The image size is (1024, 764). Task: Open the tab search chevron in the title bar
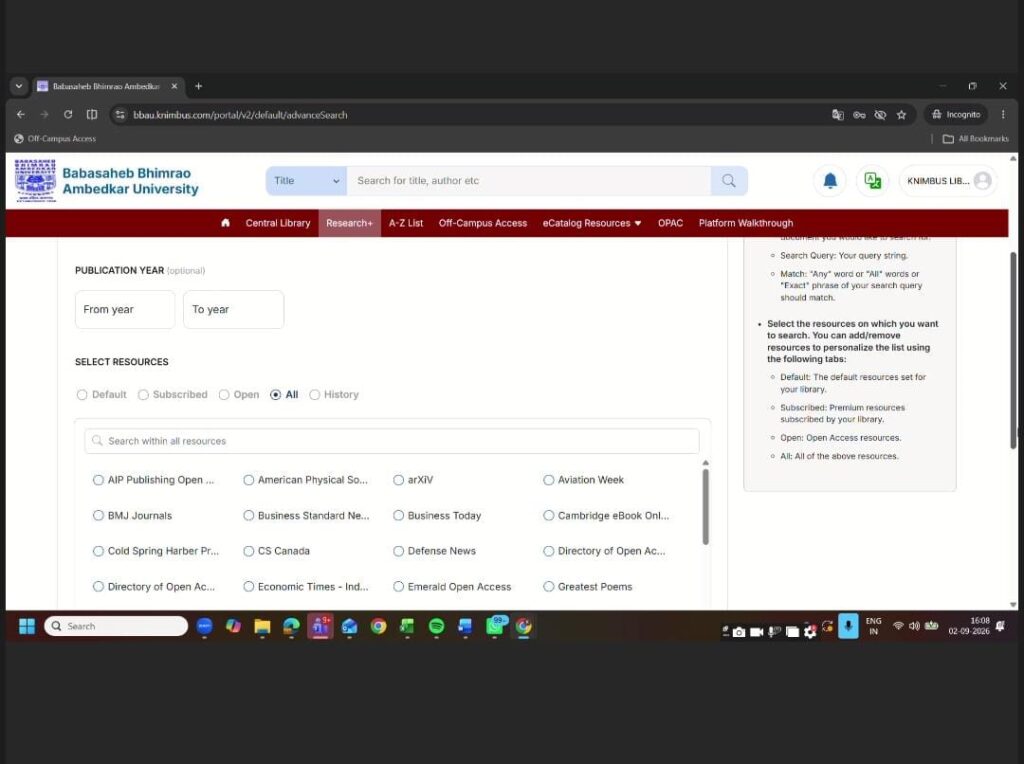click(19, 86)
